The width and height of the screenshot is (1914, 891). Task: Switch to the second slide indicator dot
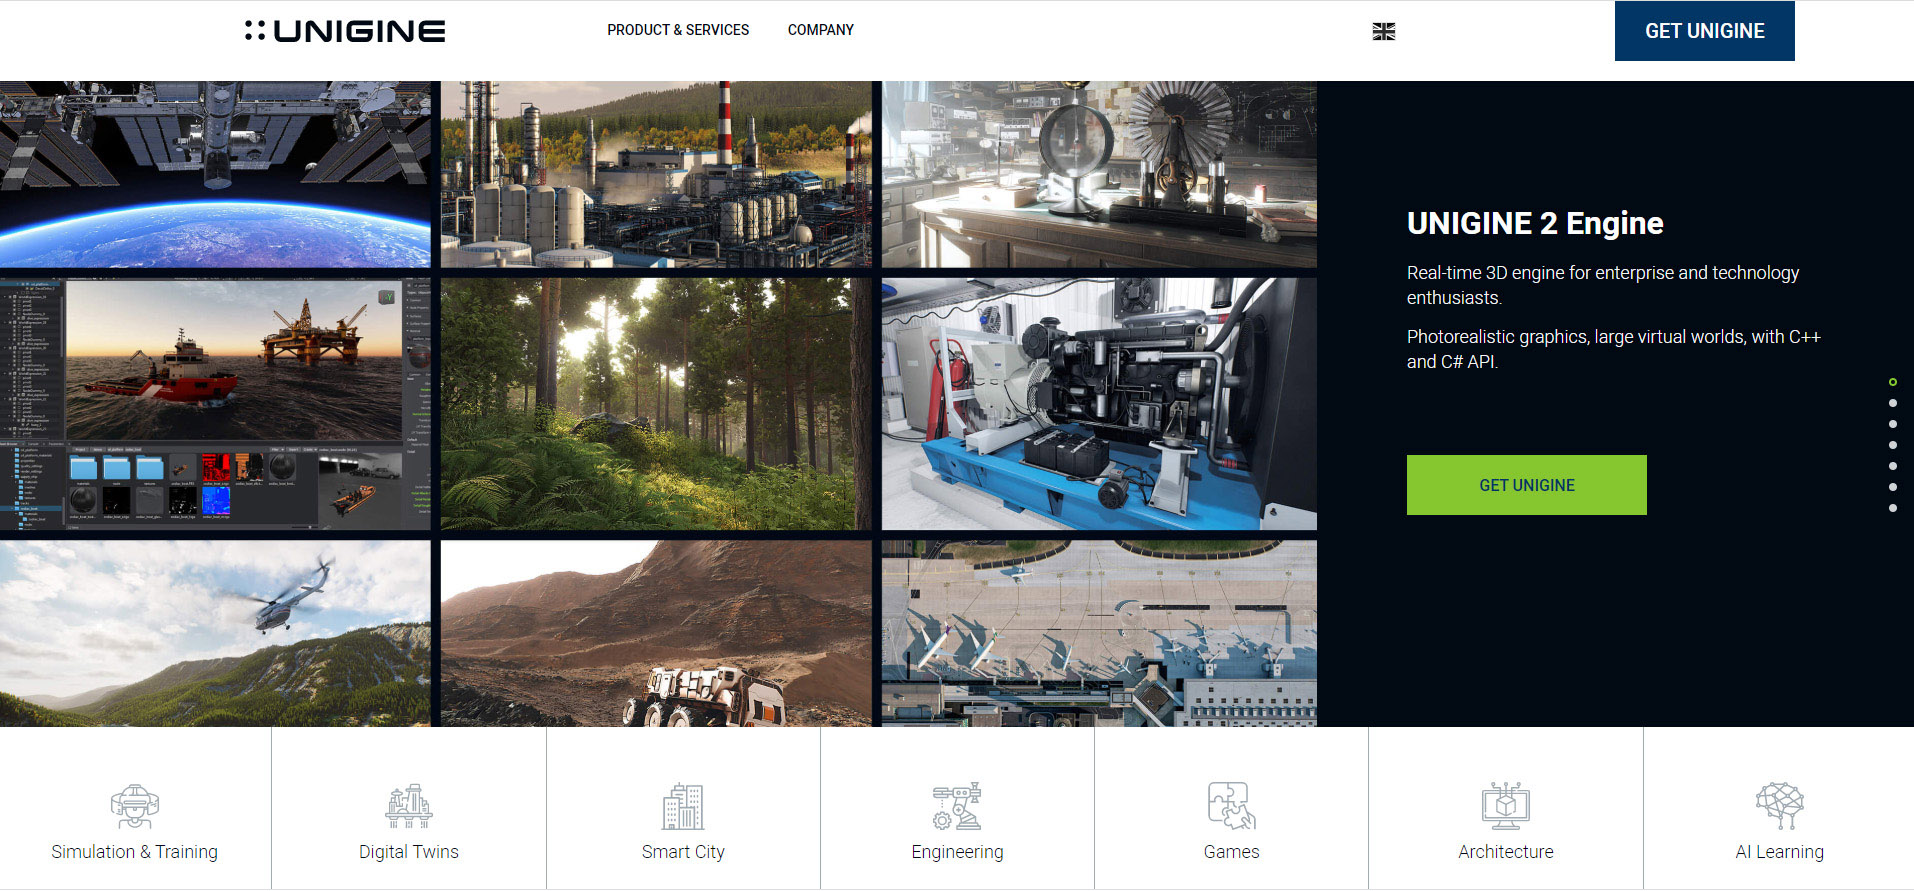[x=1892, y=403]
